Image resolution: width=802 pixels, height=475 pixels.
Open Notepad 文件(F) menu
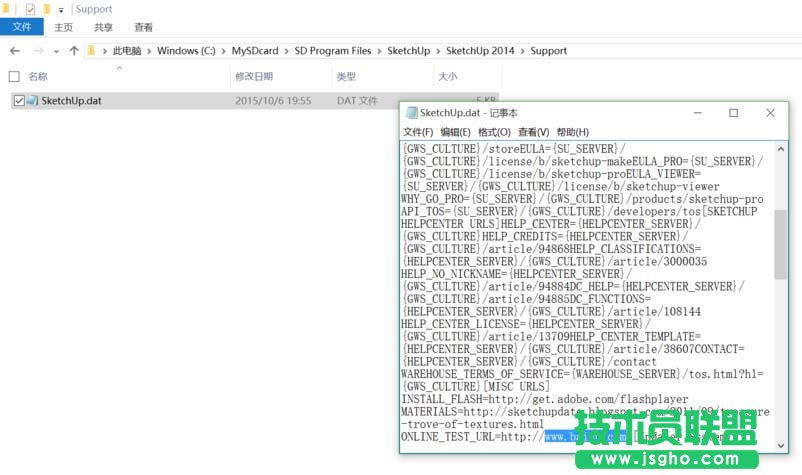pos(418,132)
